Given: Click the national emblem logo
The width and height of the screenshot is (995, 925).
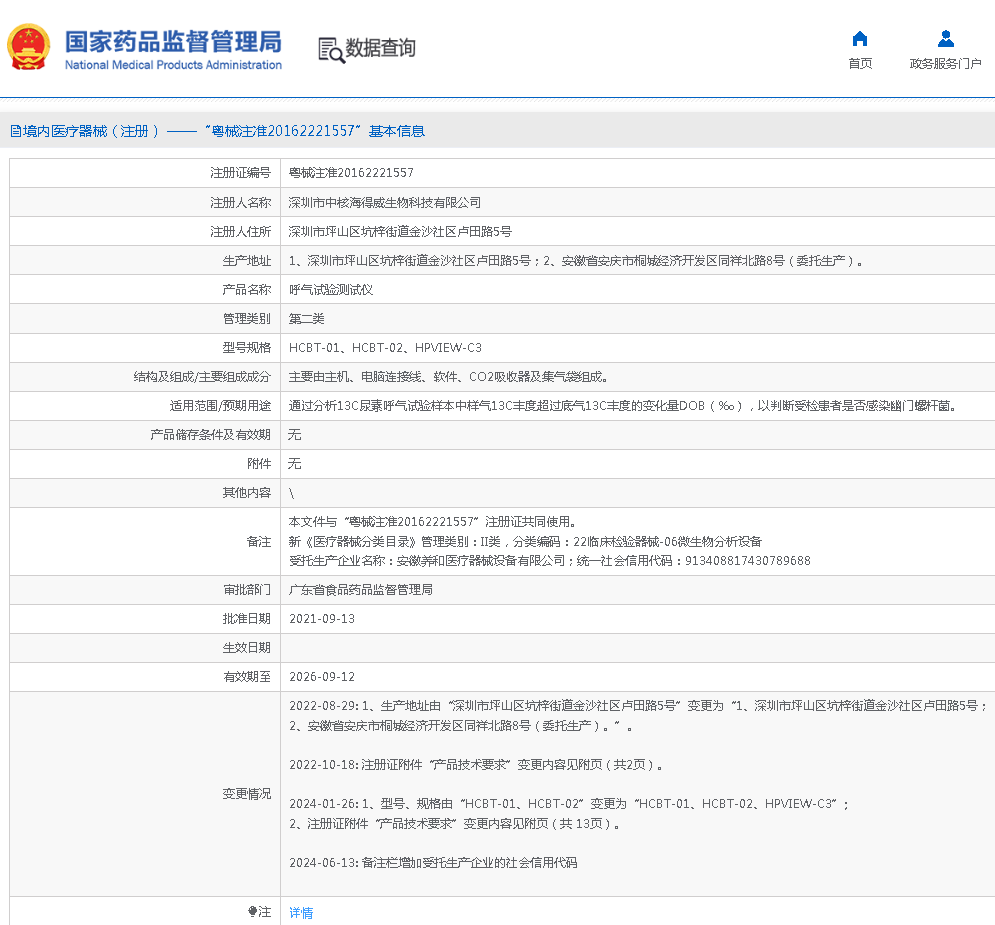Looking at the screenshot, I should (x=29, y=47).
